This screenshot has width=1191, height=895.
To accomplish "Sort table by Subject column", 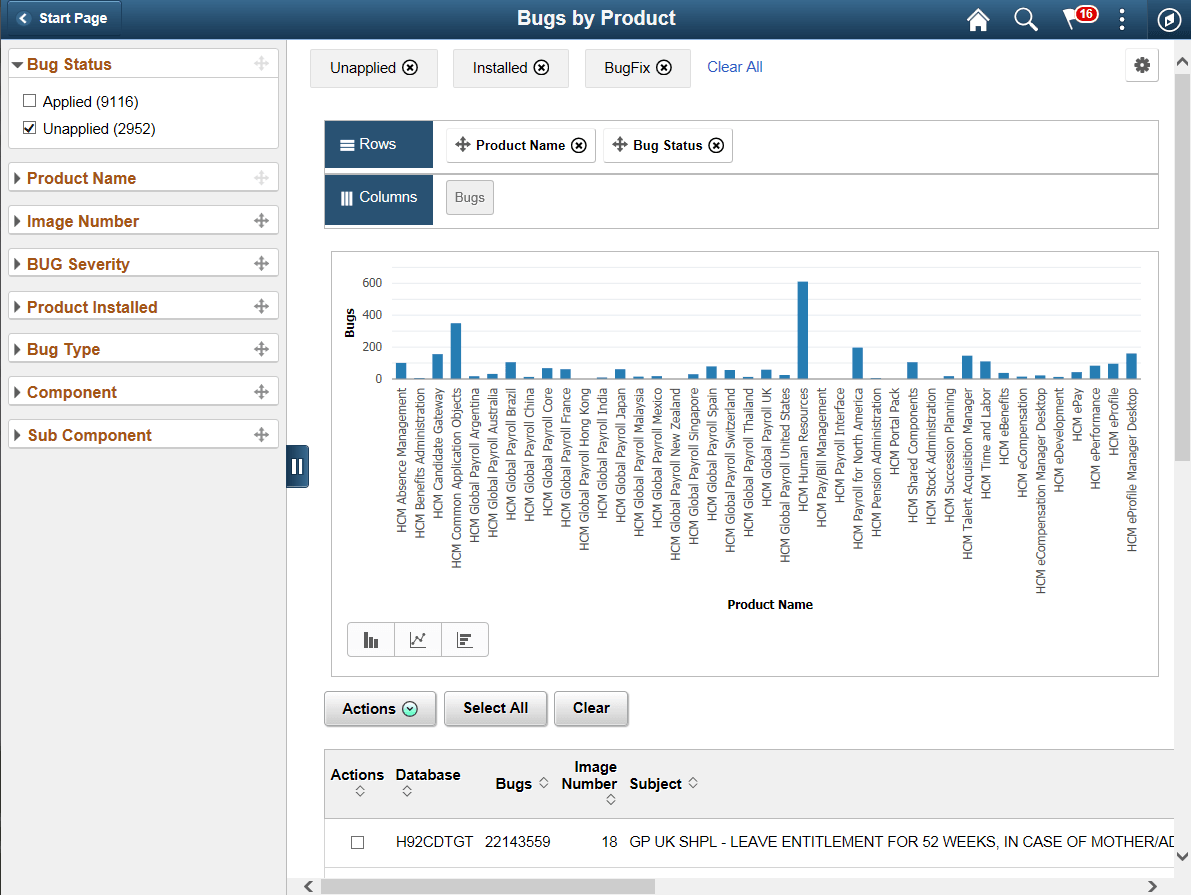I will tap(693, 783).
